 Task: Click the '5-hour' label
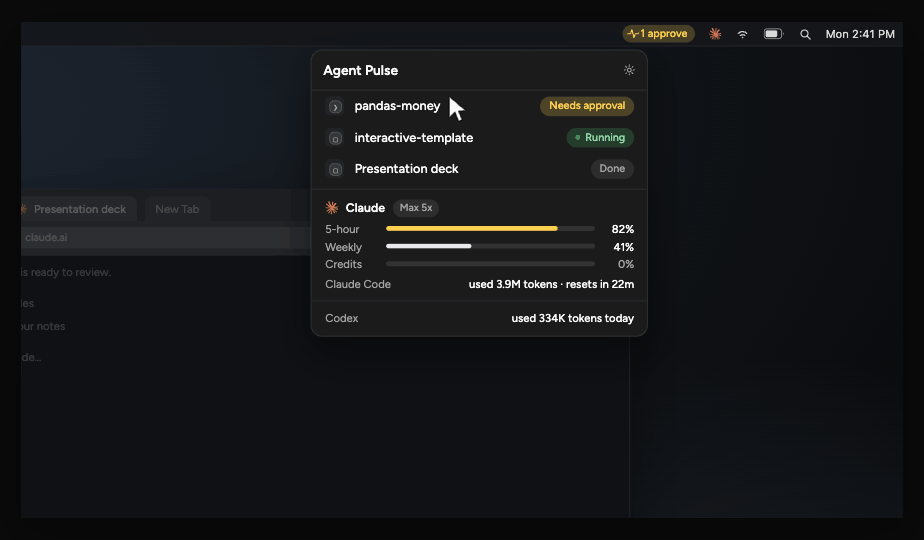342,229
